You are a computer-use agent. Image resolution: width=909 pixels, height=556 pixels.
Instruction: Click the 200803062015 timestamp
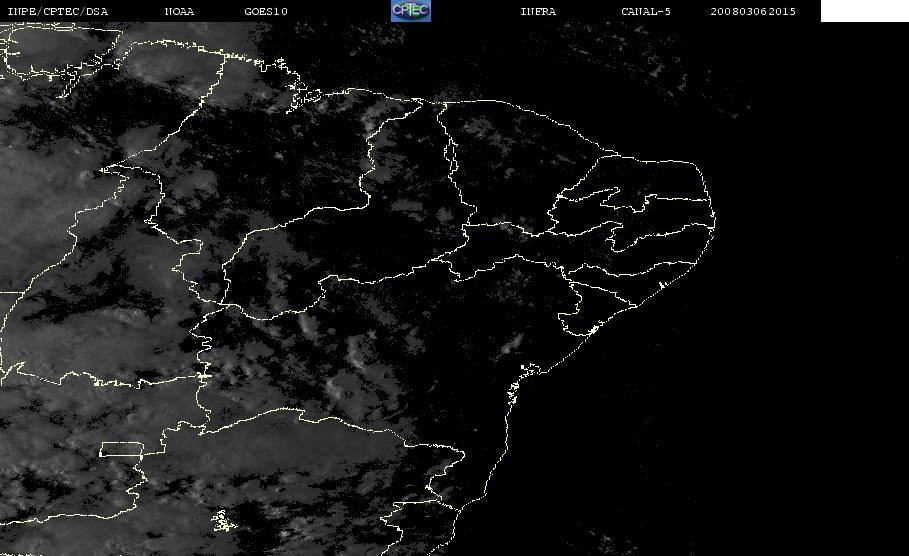tap(753, 12)
